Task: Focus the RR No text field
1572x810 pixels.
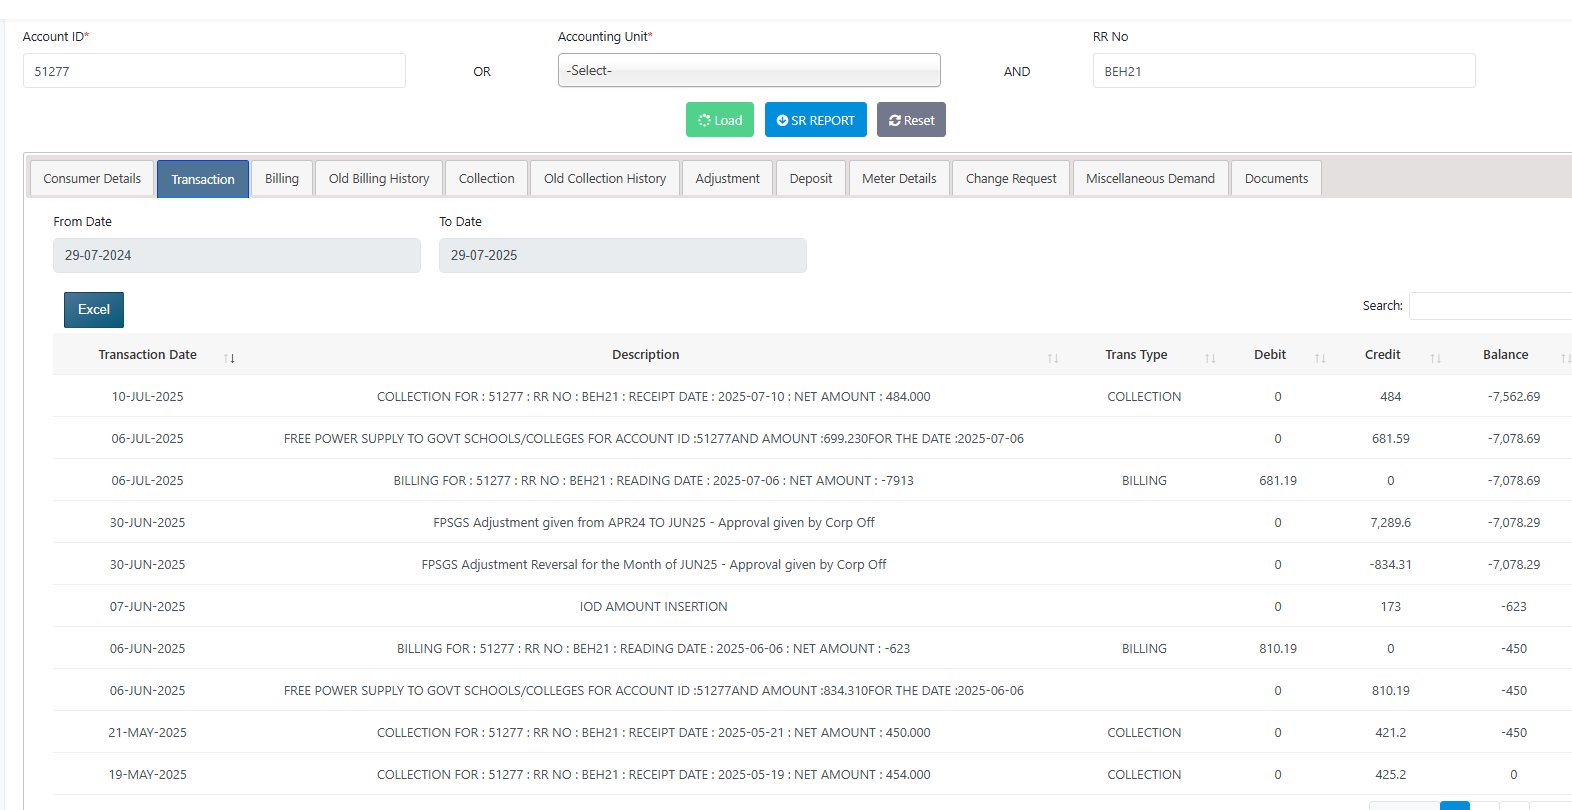Action: click(1283, 71)
